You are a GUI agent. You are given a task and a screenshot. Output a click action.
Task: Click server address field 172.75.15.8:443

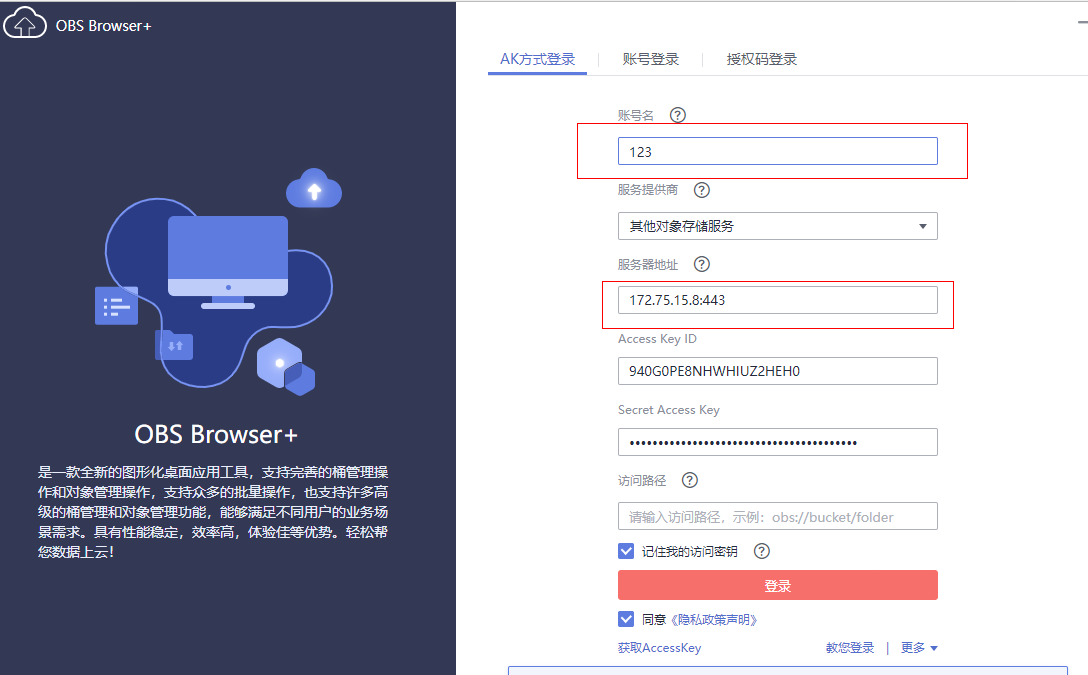coord(778,300)
